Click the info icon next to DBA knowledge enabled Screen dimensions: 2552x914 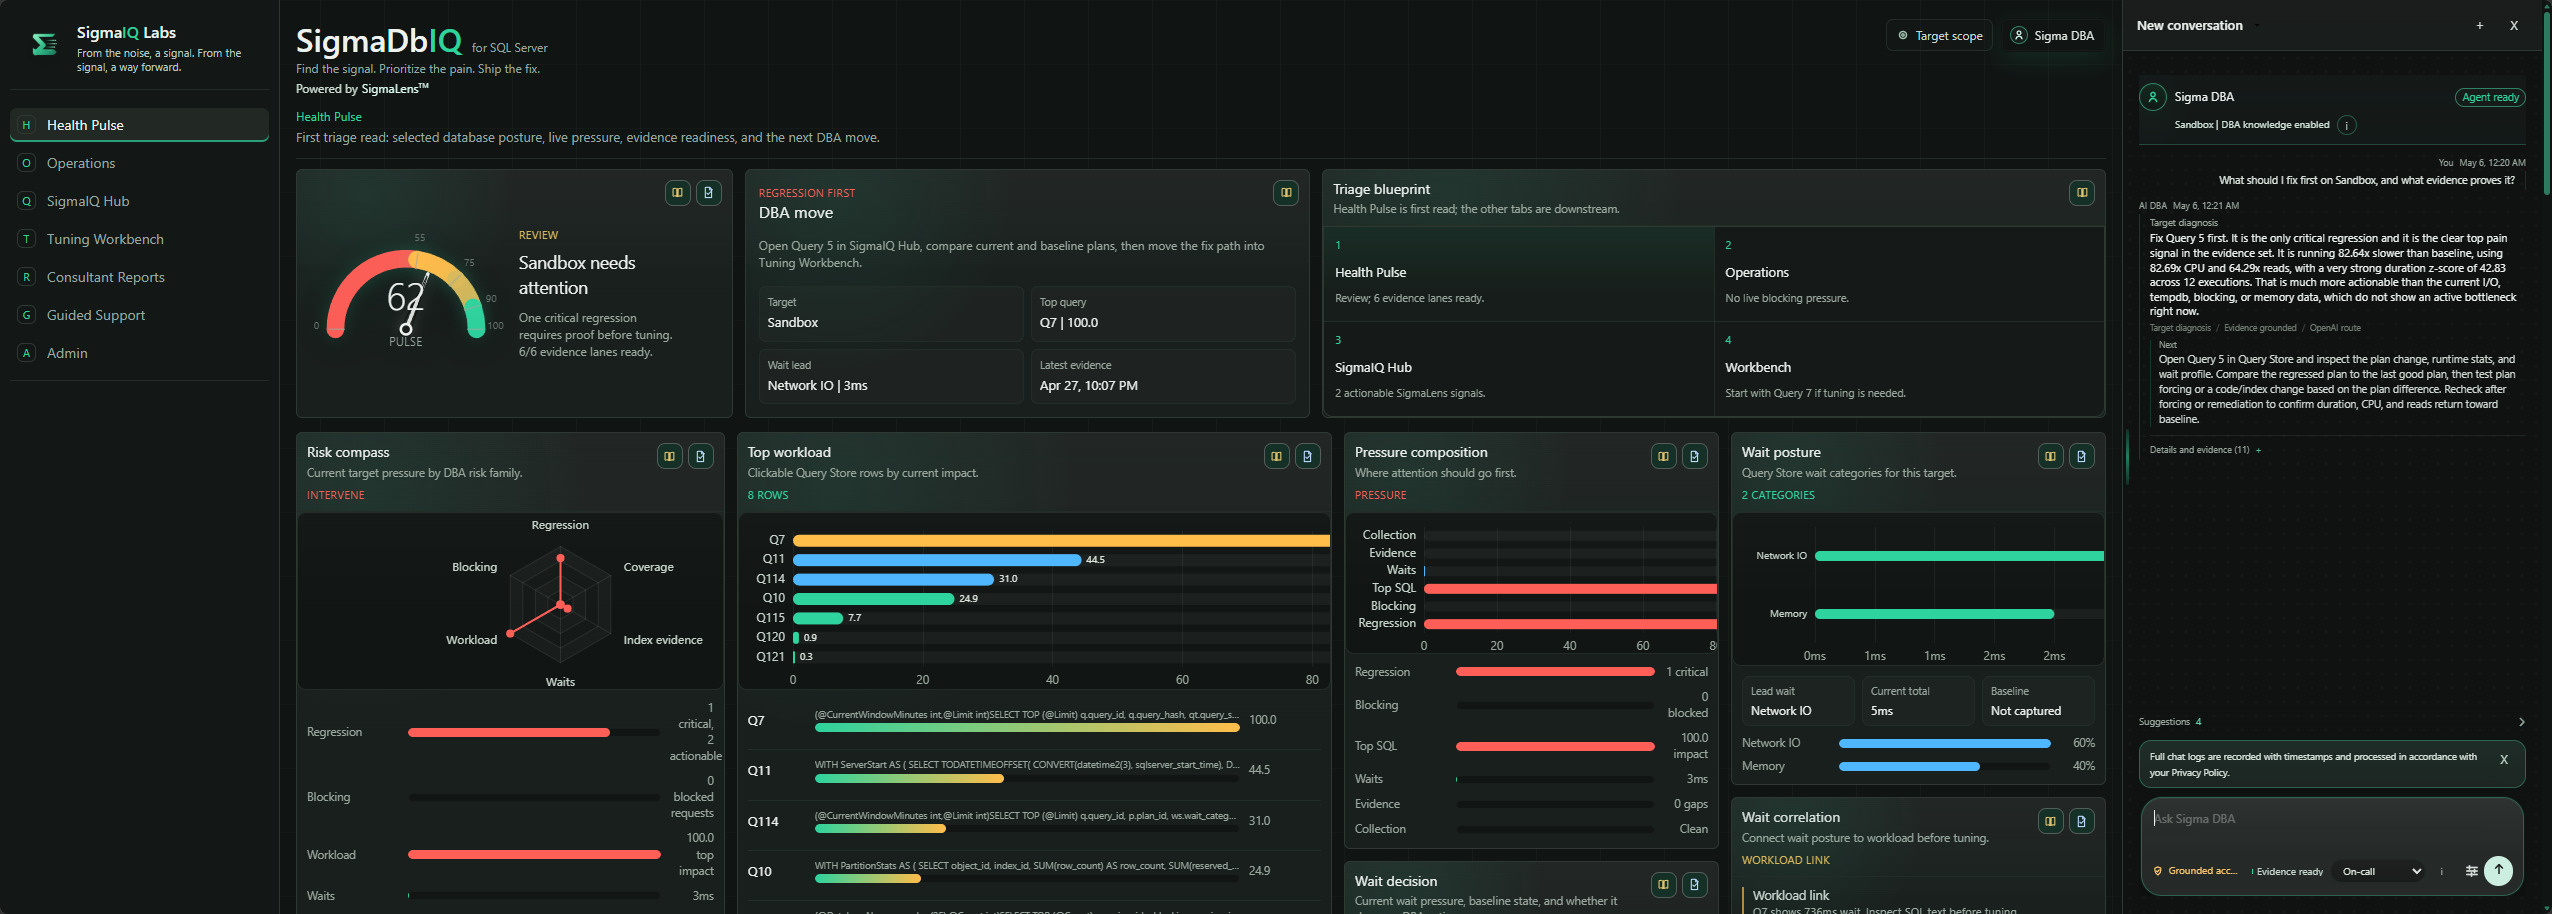pos(2347,125)
